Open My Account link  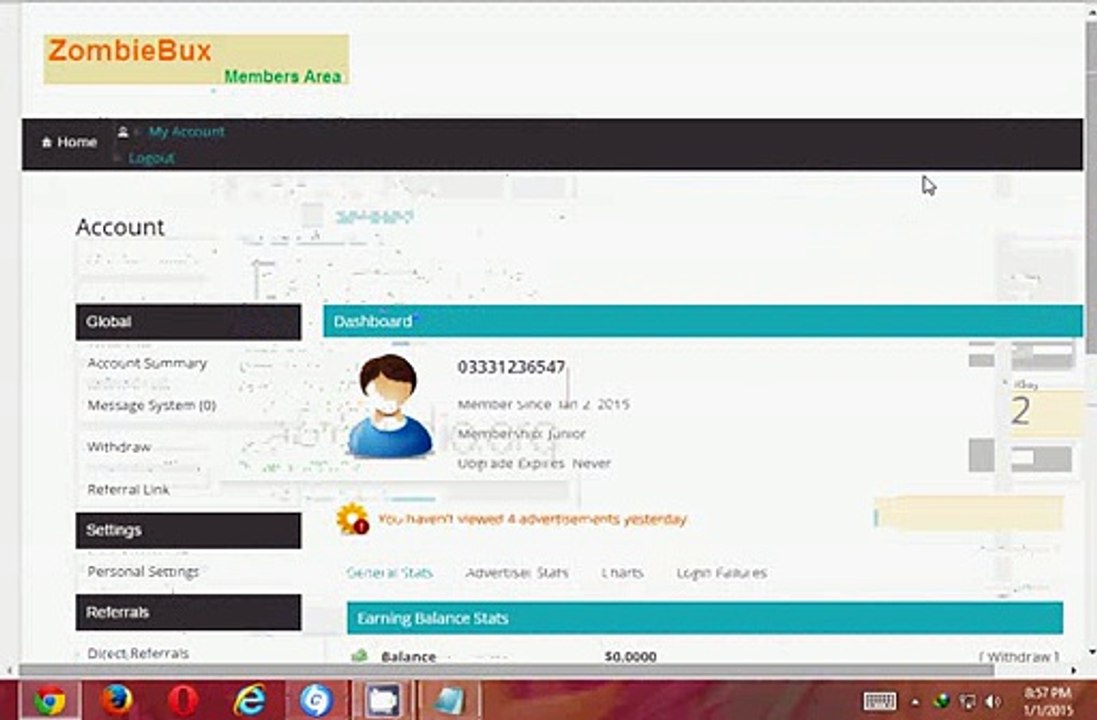click(186, 132)
